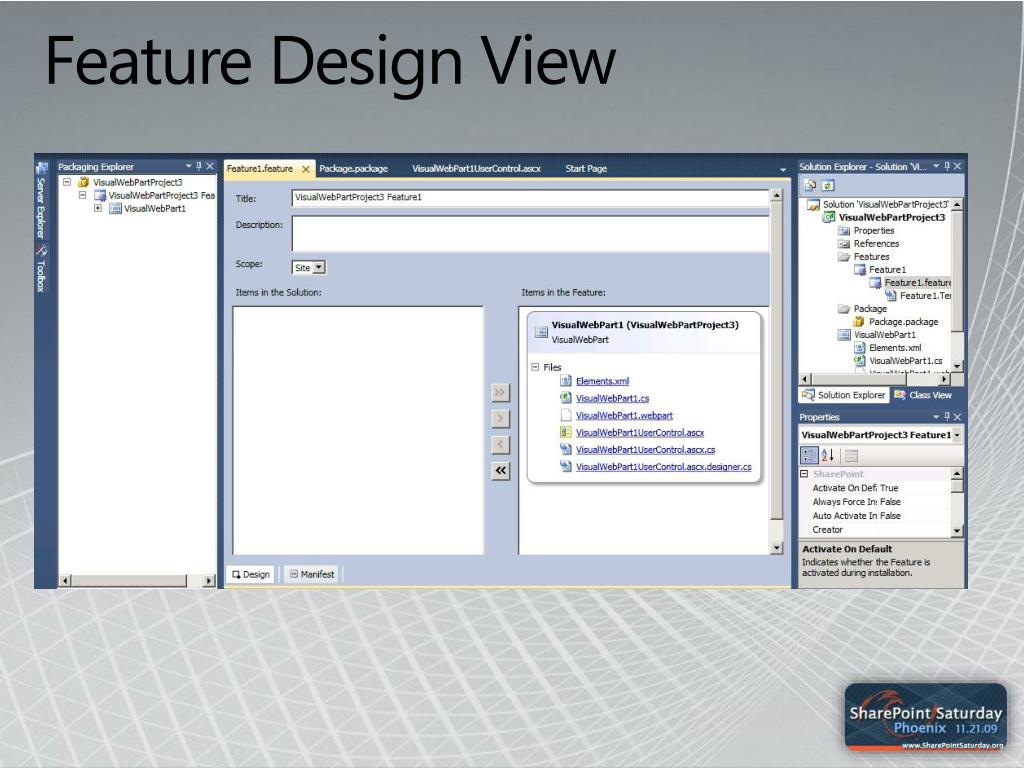Open Toolbox side tab
This screenshot has width=1024, height=768.
(41, 268)
